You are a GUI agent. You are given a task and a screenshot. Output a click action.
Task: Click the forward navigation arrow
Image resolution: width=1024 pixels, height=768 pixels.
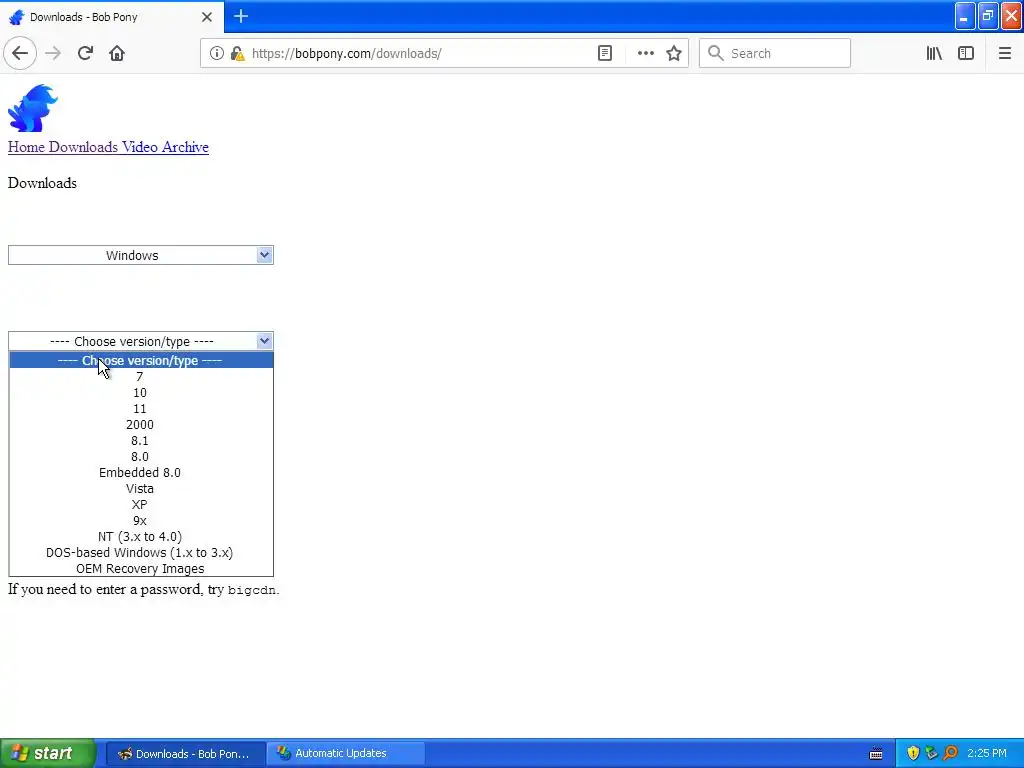coord(53,53)
